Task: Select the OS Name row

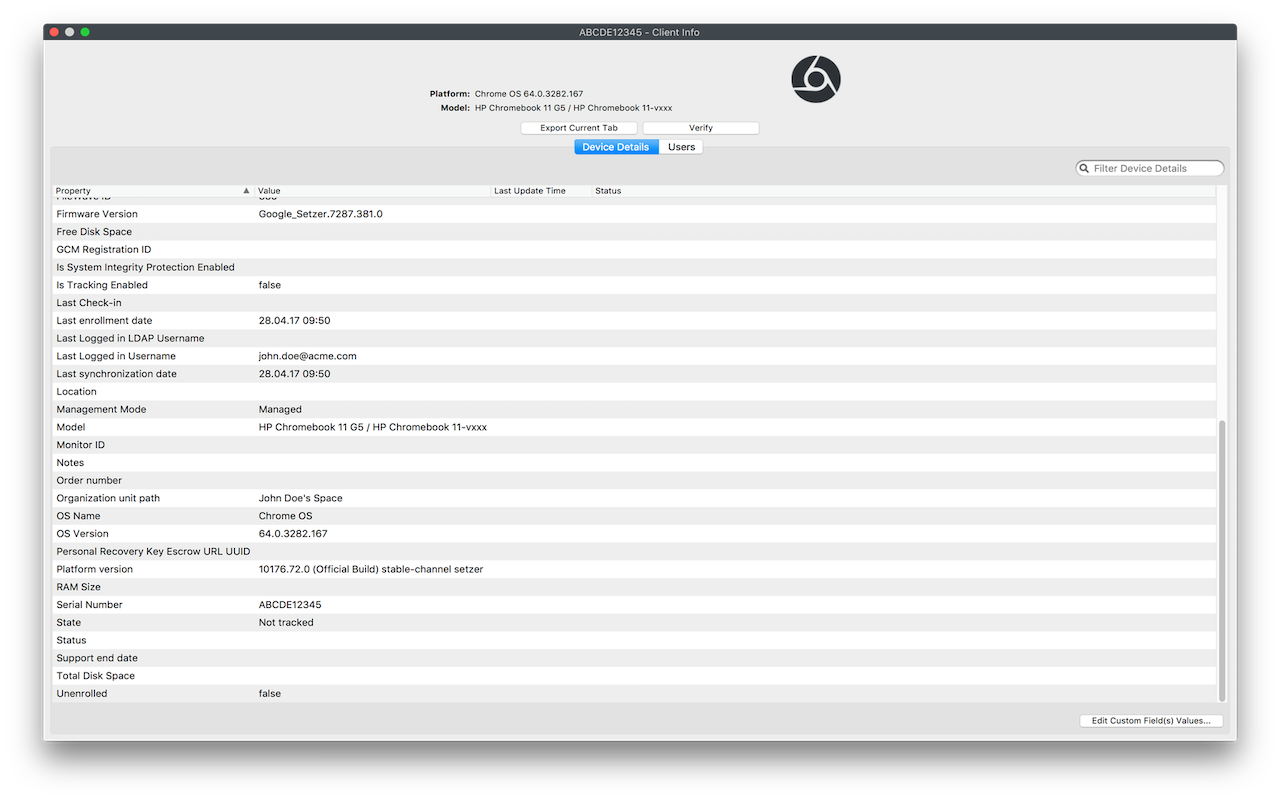Action: point(634,516)
